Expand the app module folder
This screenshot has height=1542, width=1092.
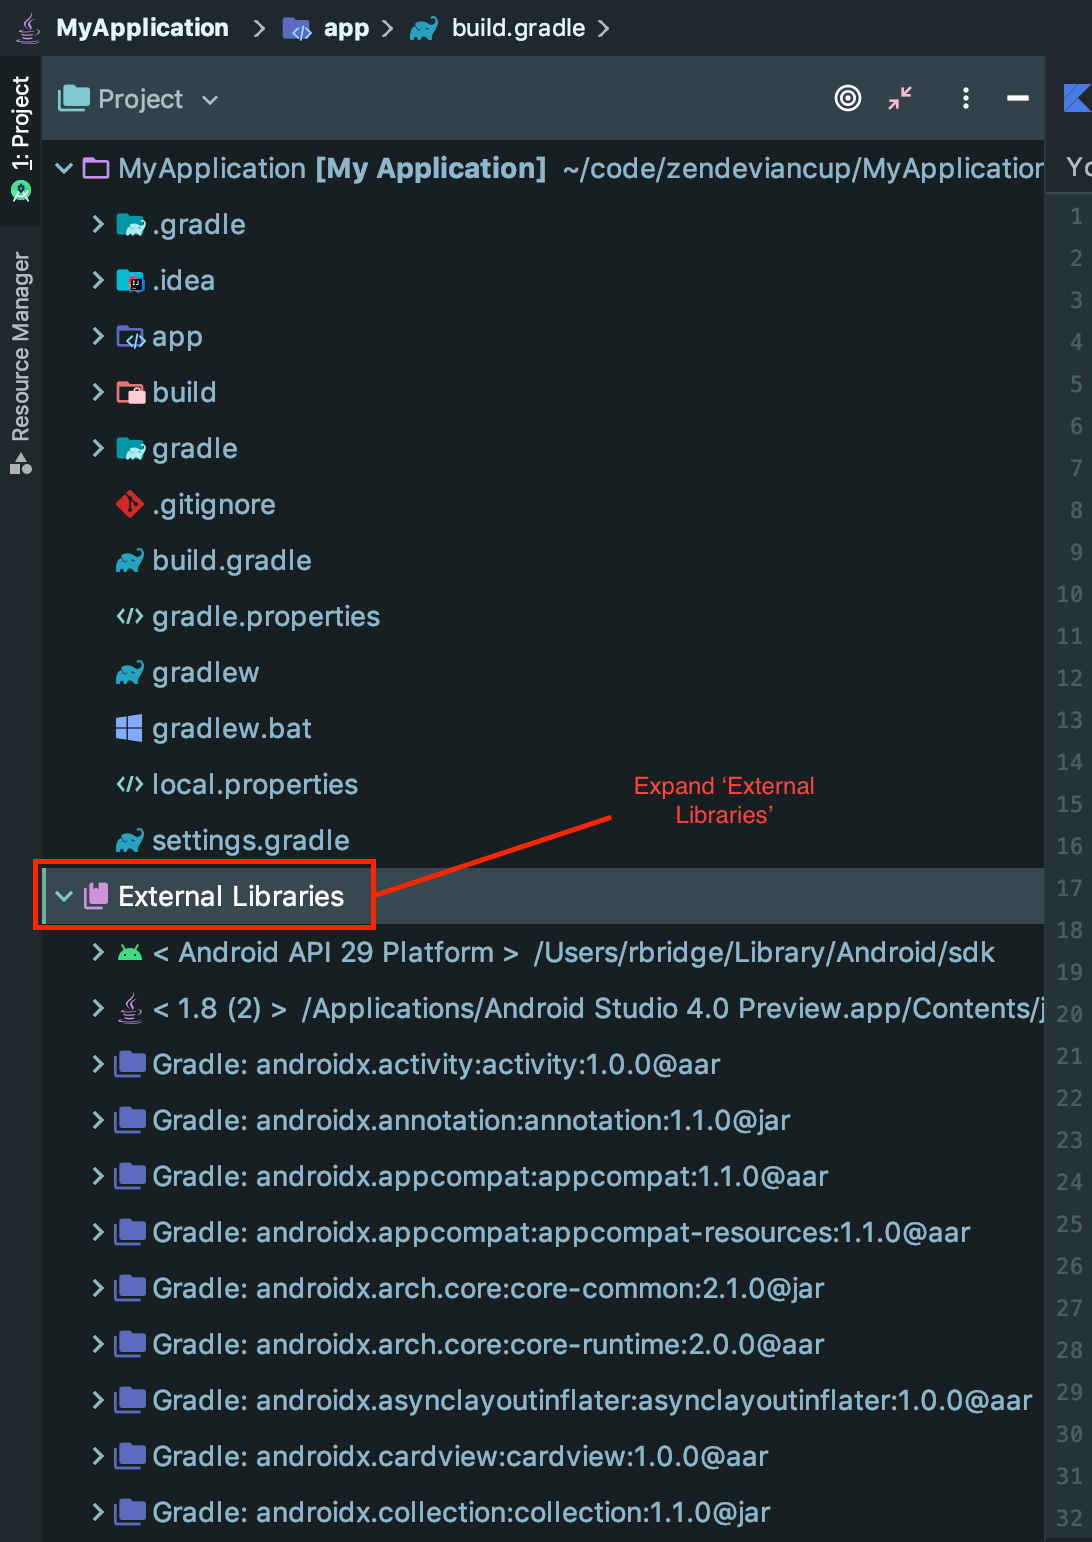coord(98,336)
